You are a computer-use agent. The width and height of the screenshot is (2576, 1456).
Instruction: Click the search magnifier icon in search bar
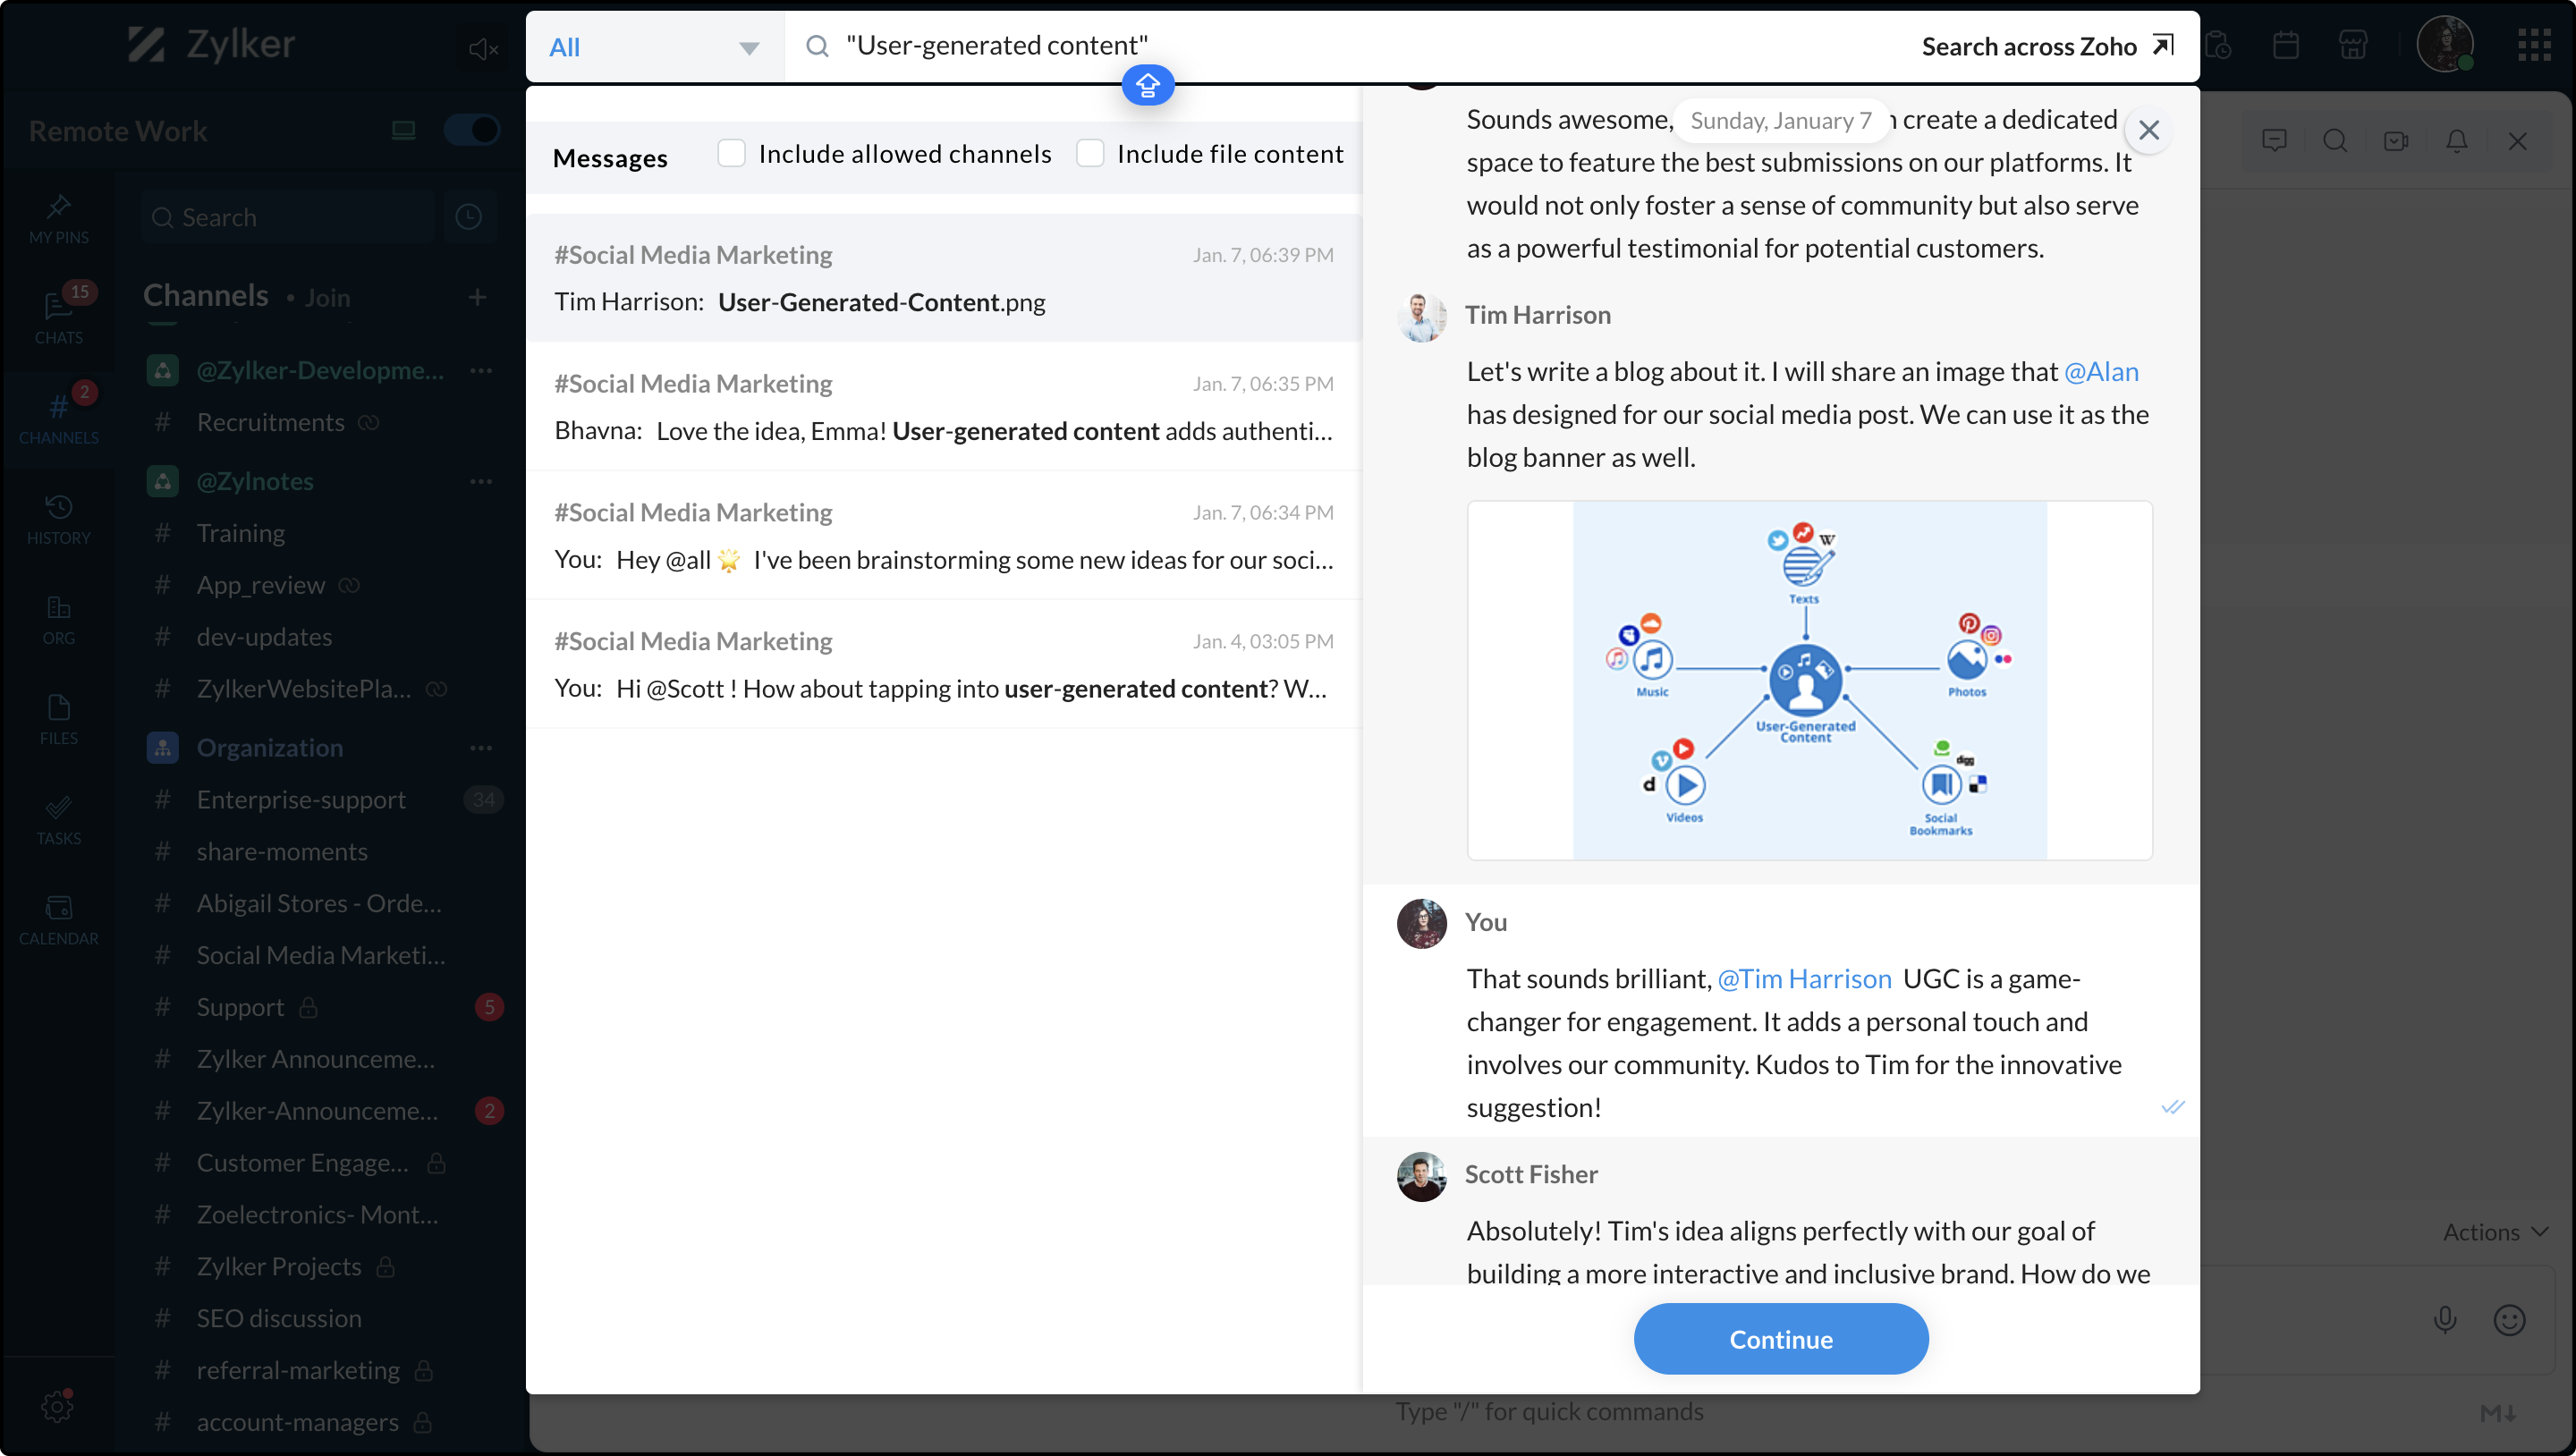coord(817,46)
